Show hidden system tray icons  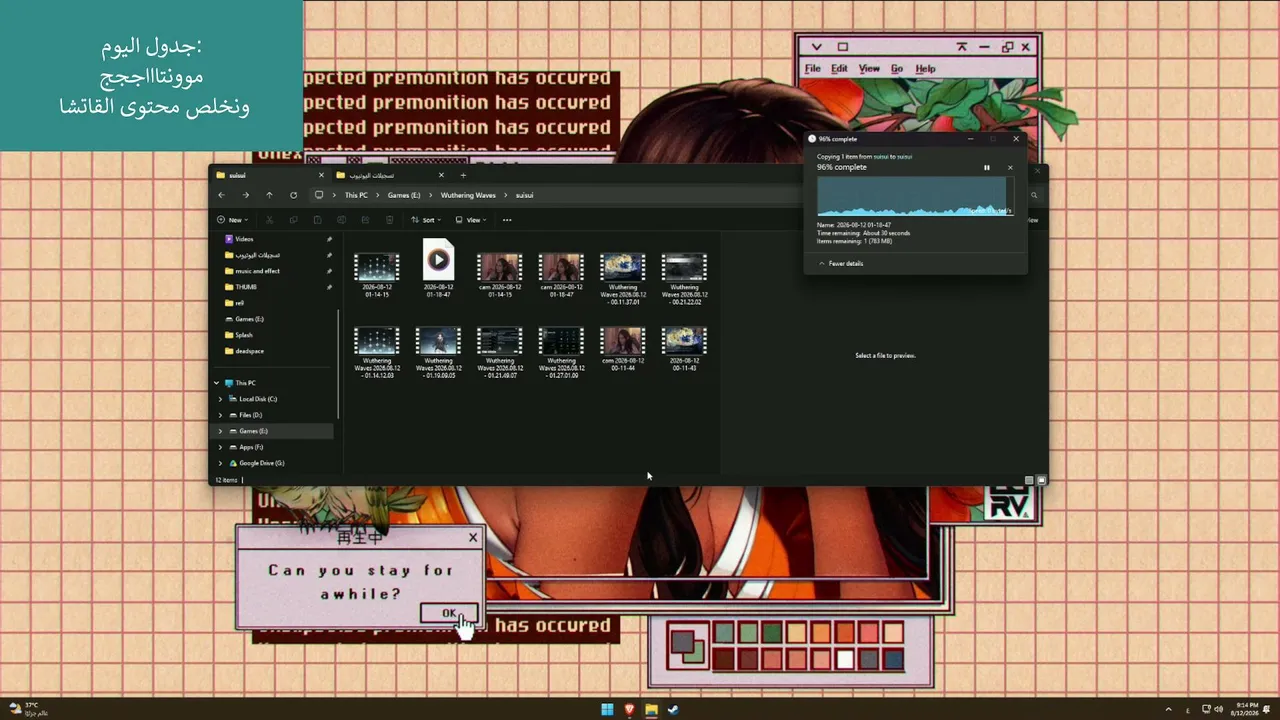pos(1168,710)
